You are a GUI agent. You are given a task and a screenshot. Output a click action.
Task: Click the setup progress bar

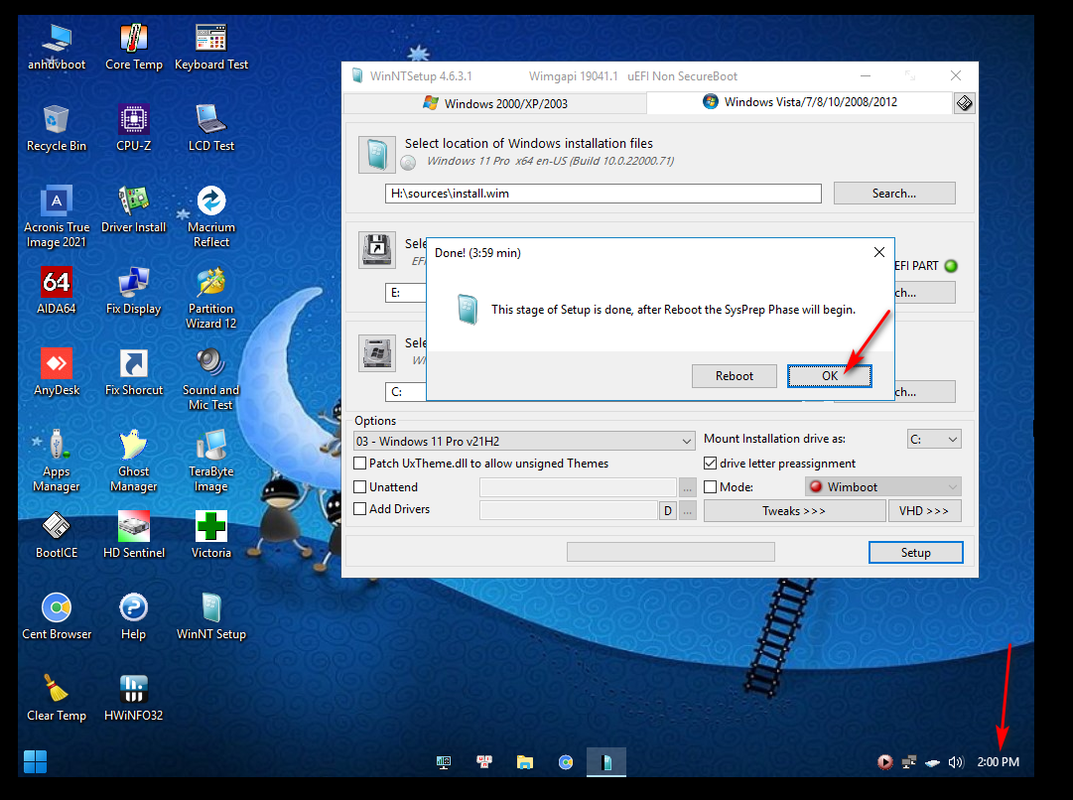(x=671, y=552)
